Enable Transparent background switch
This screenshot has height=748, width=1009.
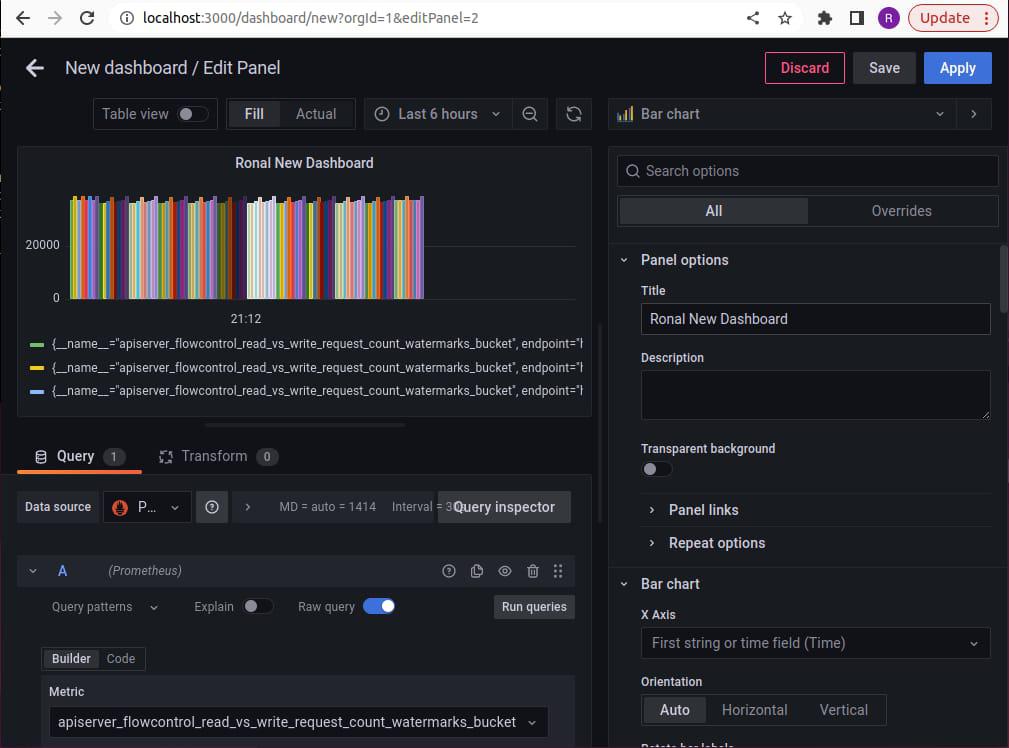coord(657,469)
